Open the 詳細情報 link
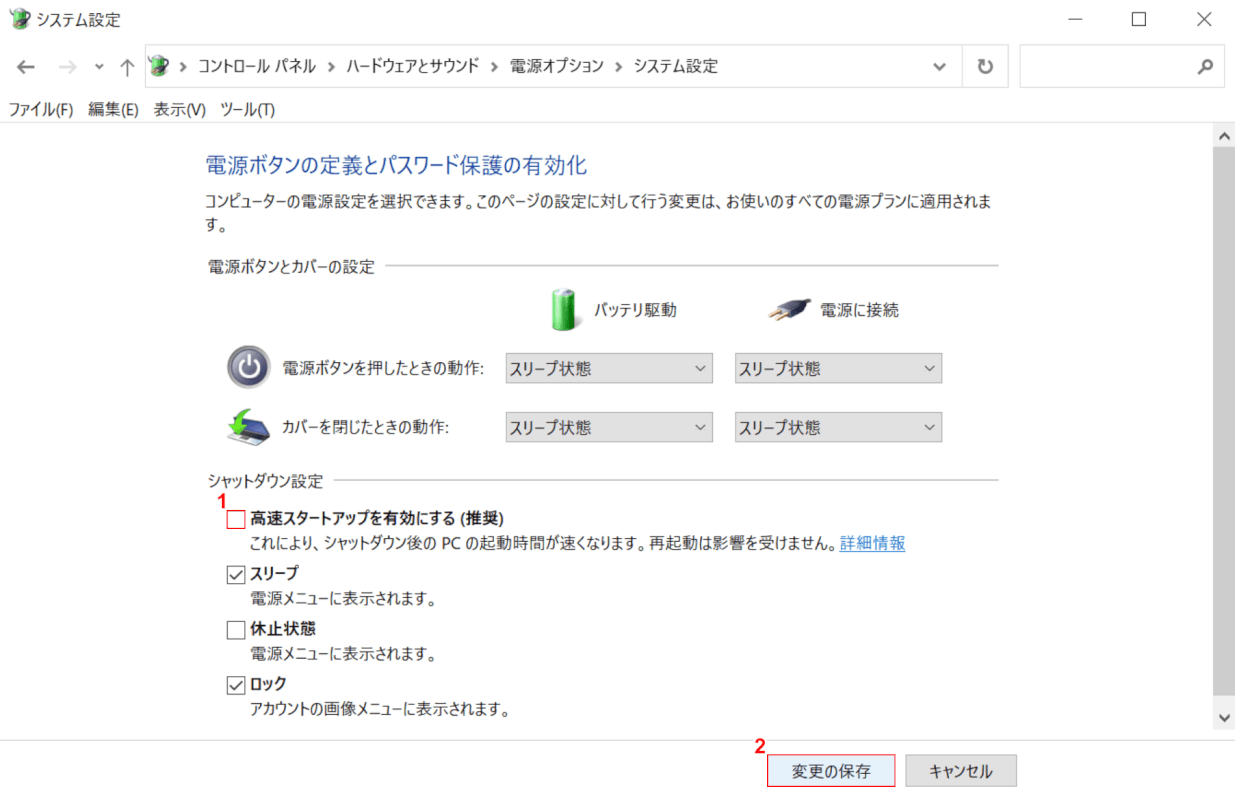The height and width of the screenshot is (800, 1235). point(871,544)
